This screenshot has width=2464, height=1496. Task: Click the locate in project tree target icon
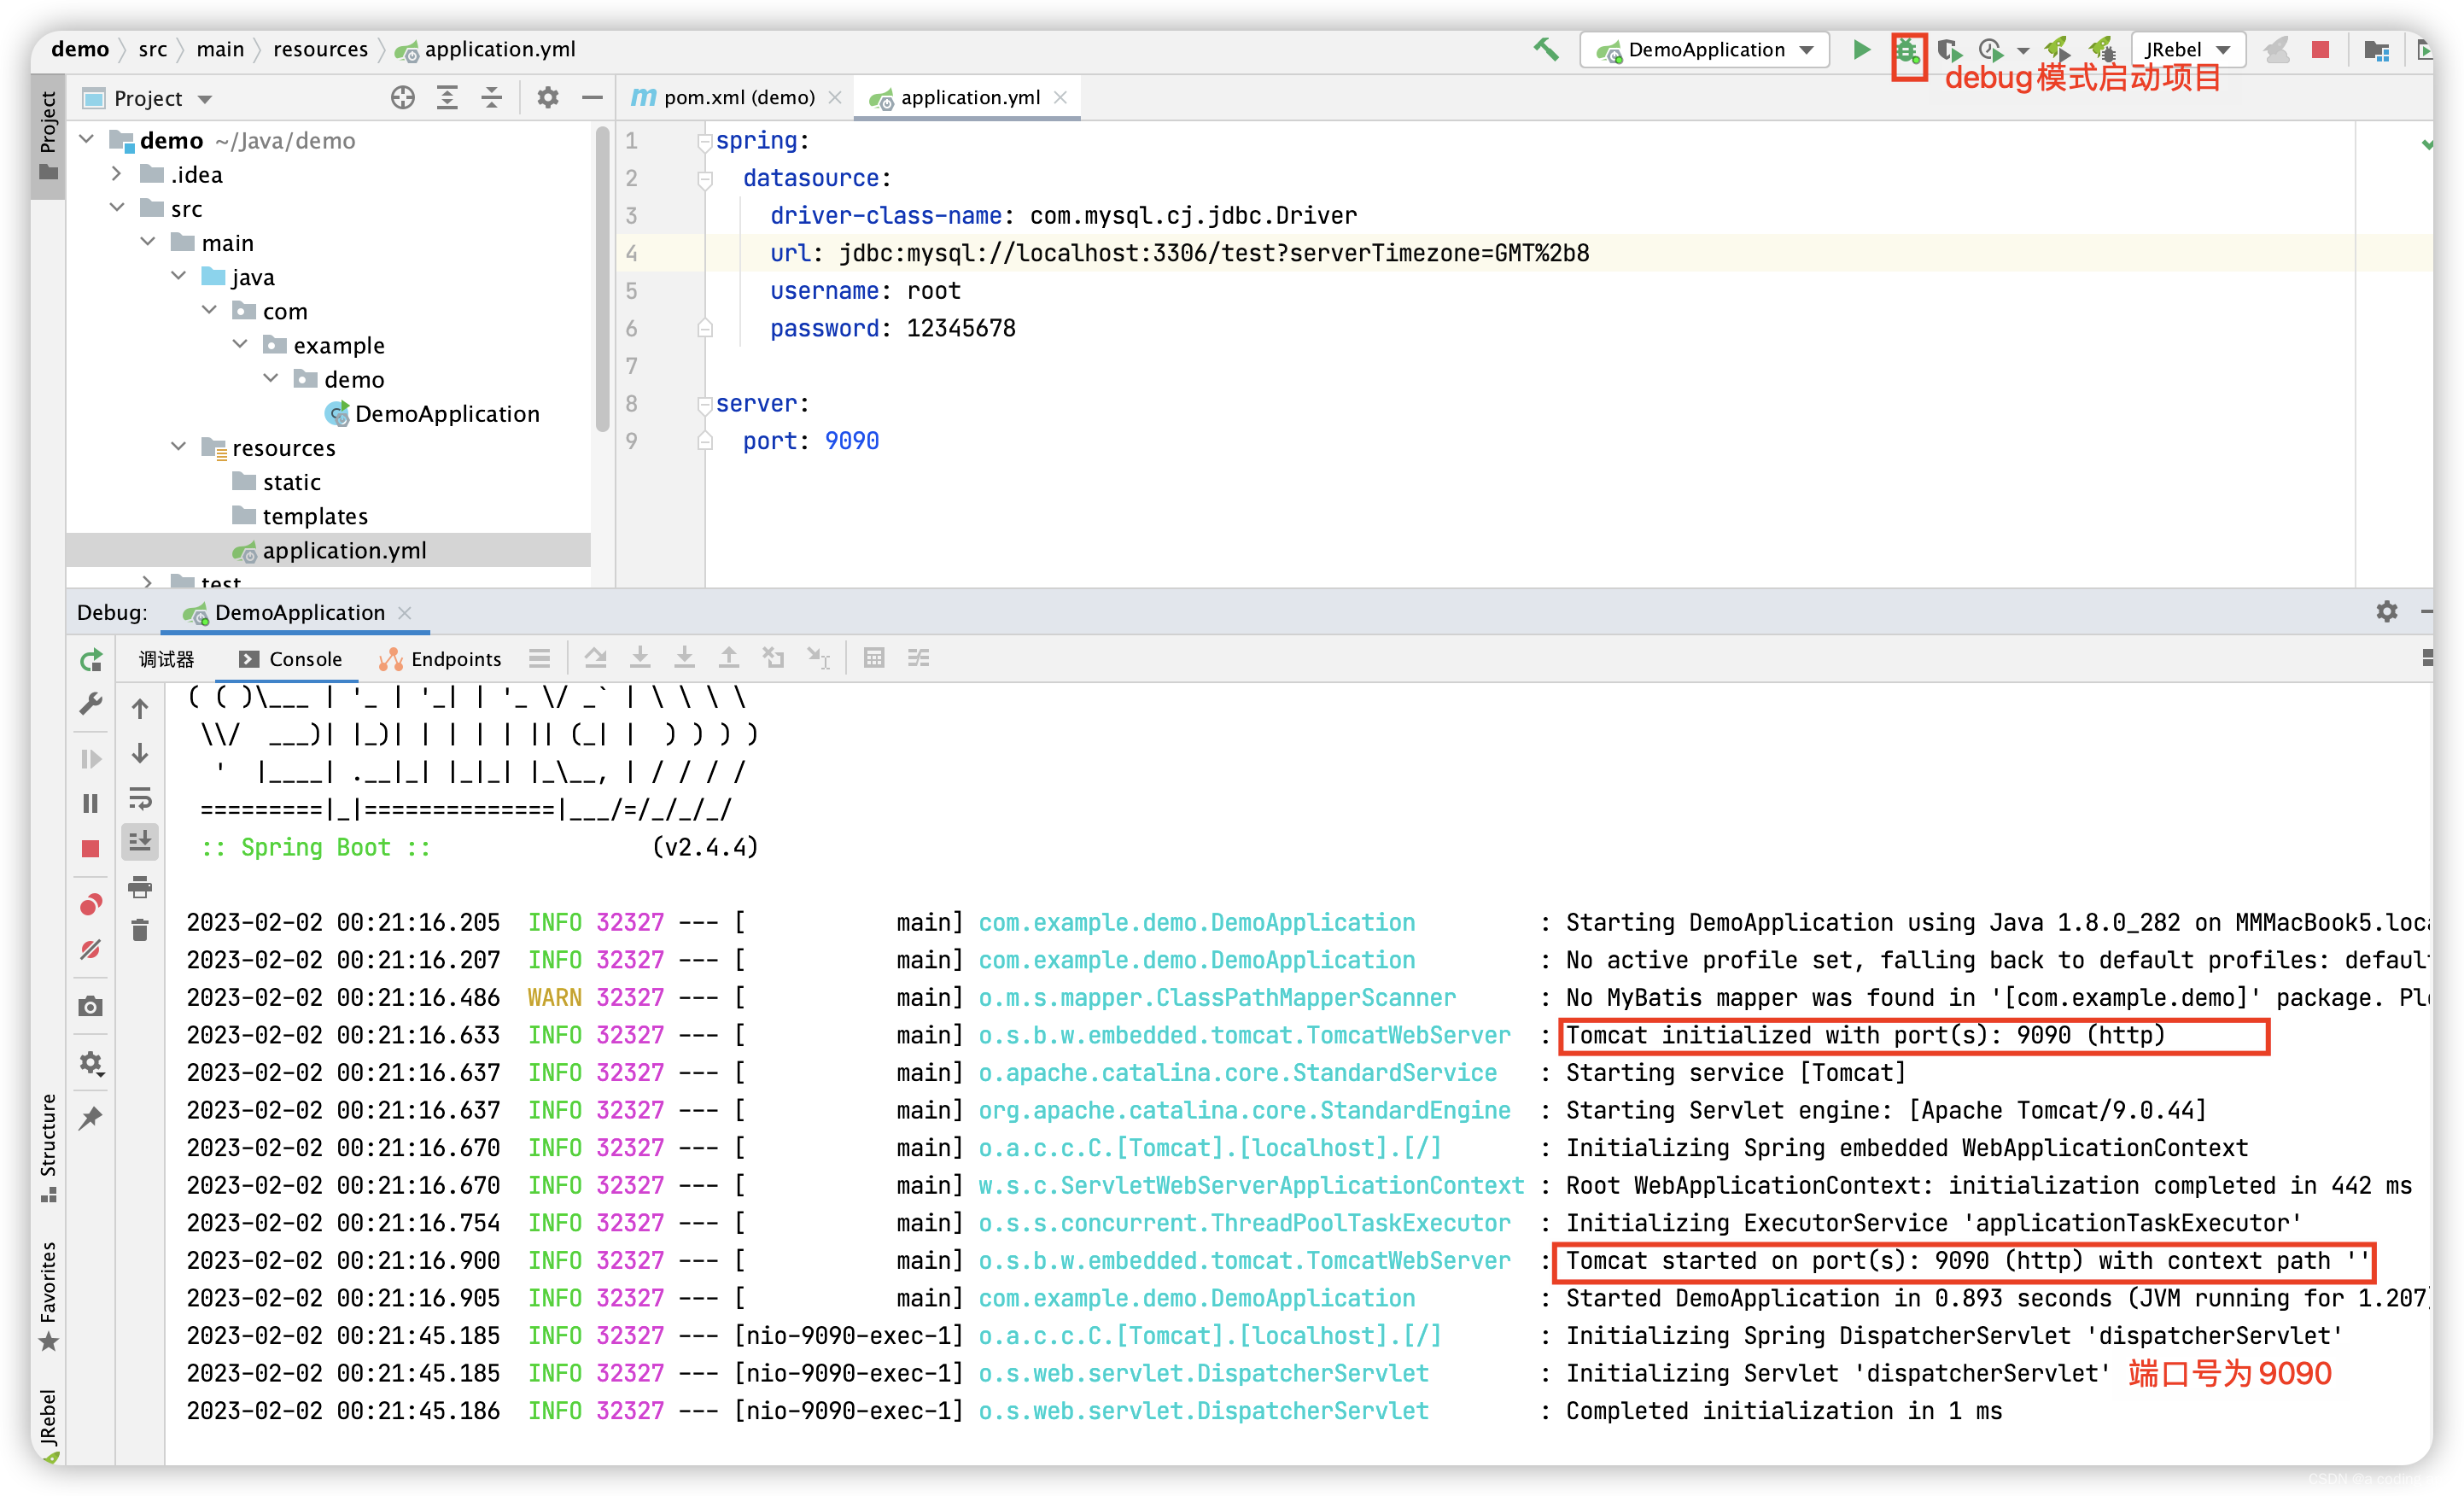[402, 98]
